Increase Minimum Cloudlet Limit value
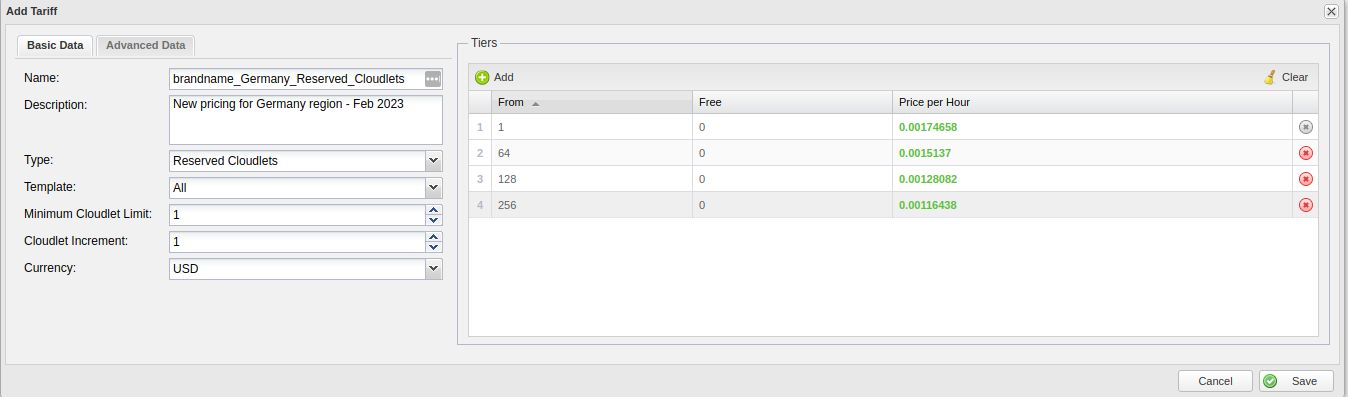This screenshot has width=1348, height=397. tap(433, 210)
